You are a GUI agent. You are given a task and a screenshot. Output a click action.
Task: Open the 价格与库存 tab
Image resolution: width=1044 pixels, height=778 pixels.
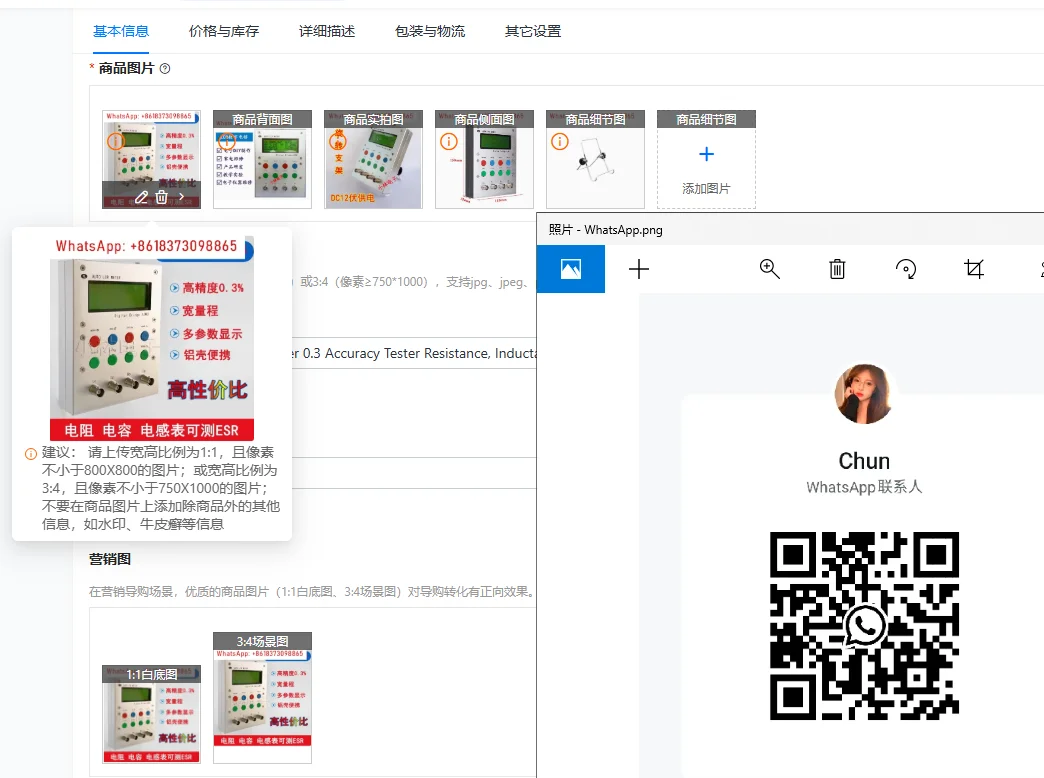[x=224, y=31]
